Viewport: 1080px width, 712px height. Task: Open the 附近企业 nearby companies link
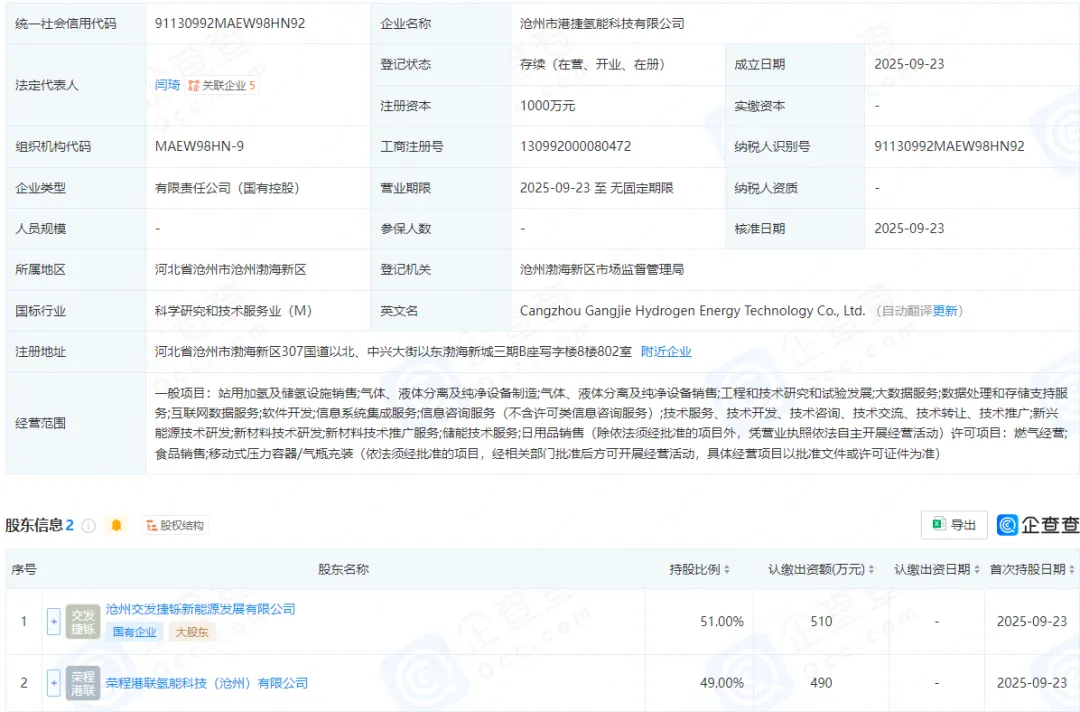(666, 351)
